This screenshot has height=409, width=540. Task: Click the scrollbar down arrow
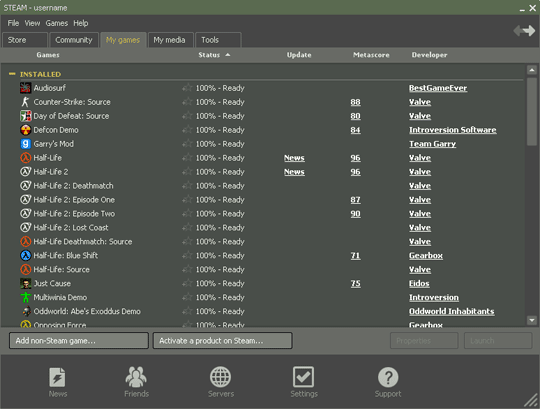[532, 321]
